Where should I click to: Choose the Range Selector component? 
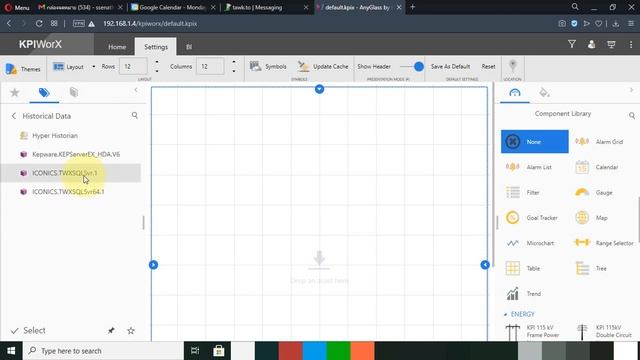tap(604, 243)
